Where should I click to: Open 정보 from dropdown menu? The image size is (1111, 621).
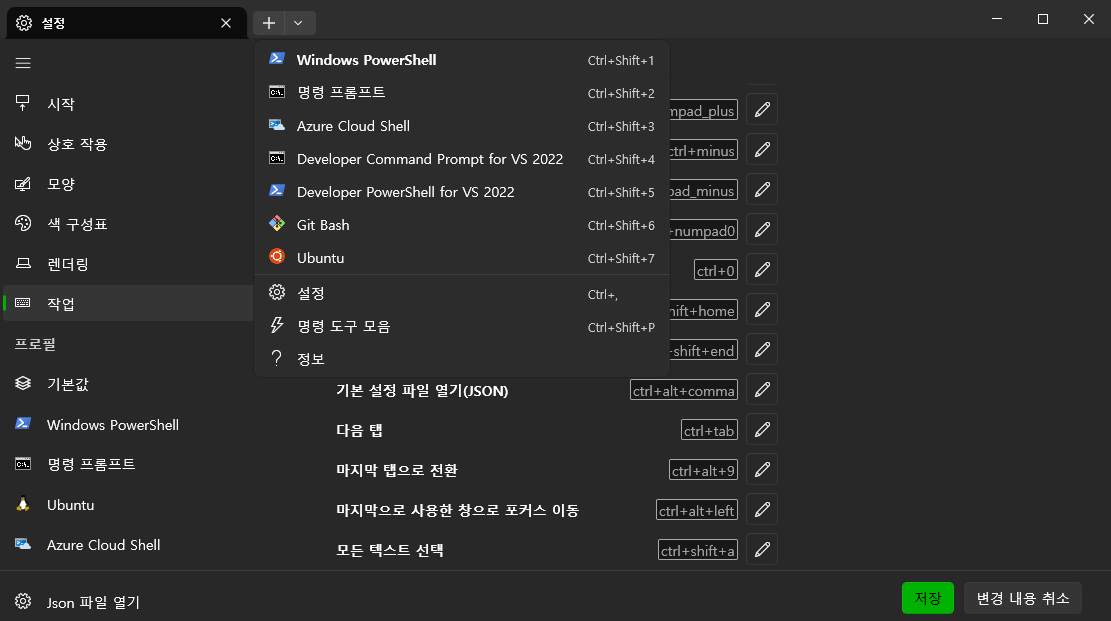click(462, 359)
